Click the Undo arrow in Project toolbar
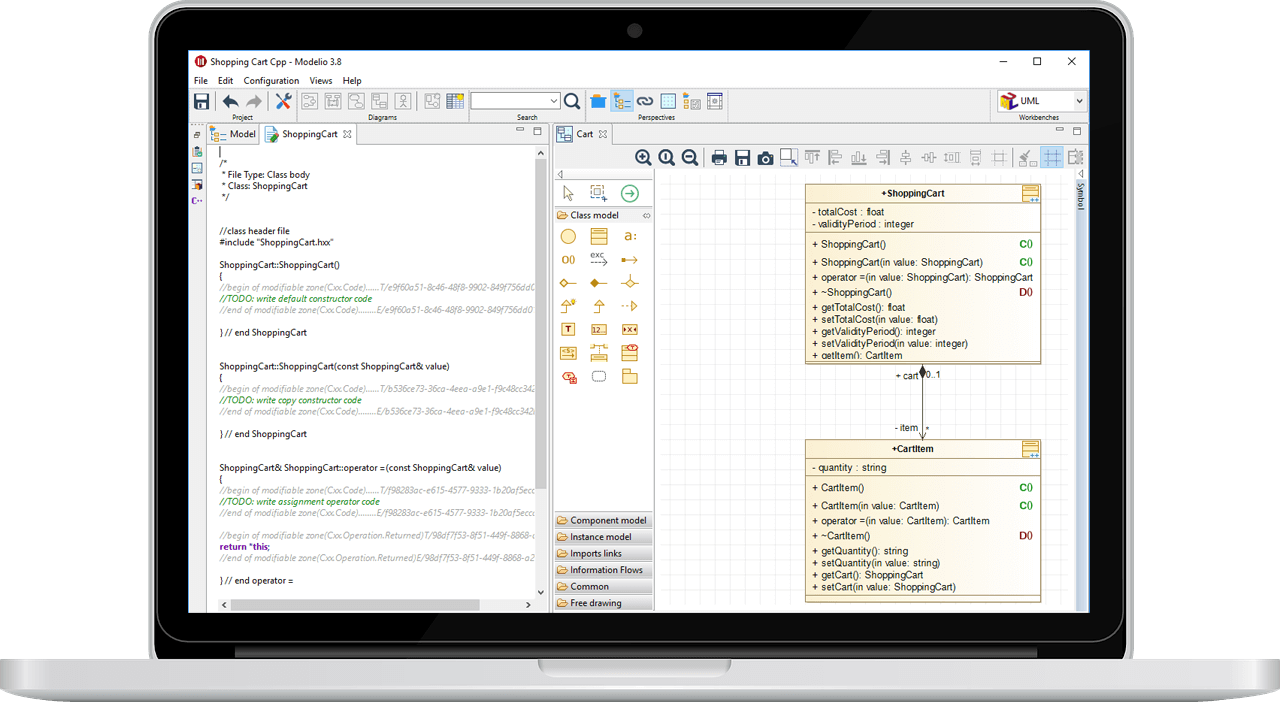This screenshot has width=1280, height=702. point(230,101)
